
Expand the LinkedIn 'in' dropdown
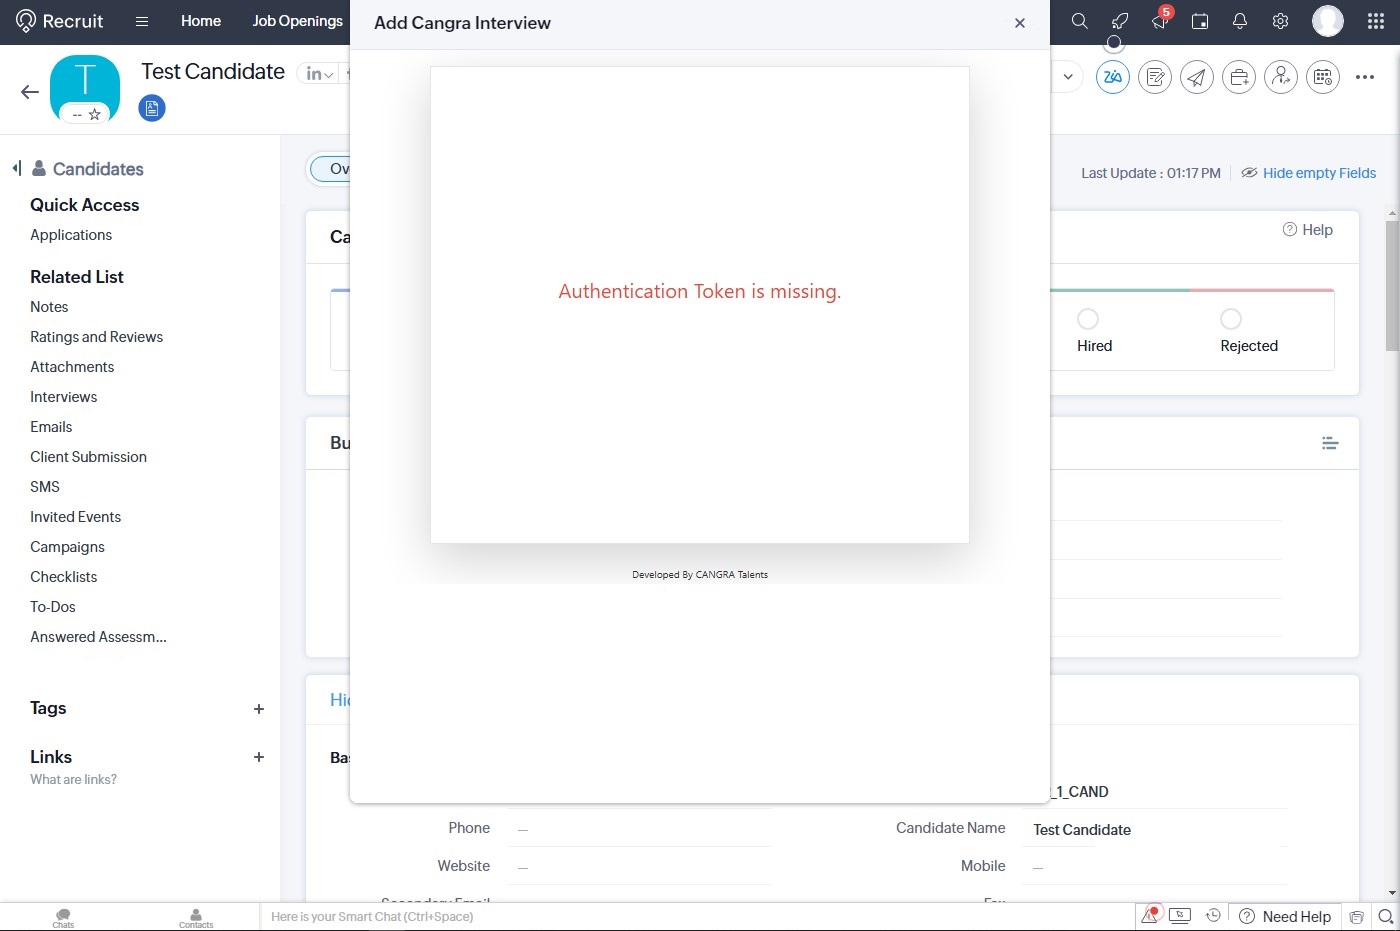[x=319, y=74]
